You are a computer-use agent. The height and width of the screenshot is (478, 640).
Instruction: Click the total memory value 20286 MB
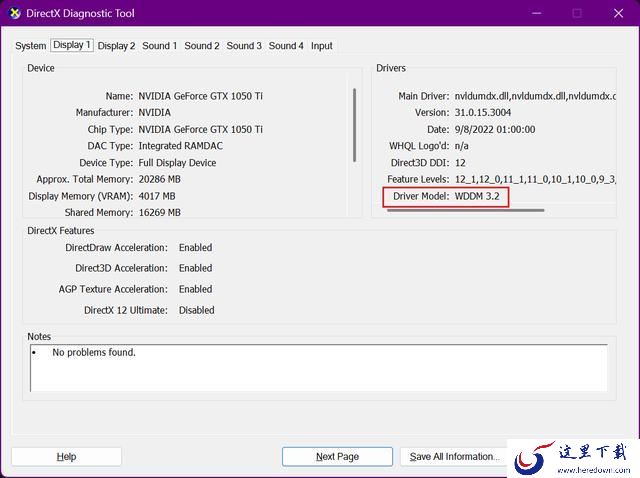[160, 179]
